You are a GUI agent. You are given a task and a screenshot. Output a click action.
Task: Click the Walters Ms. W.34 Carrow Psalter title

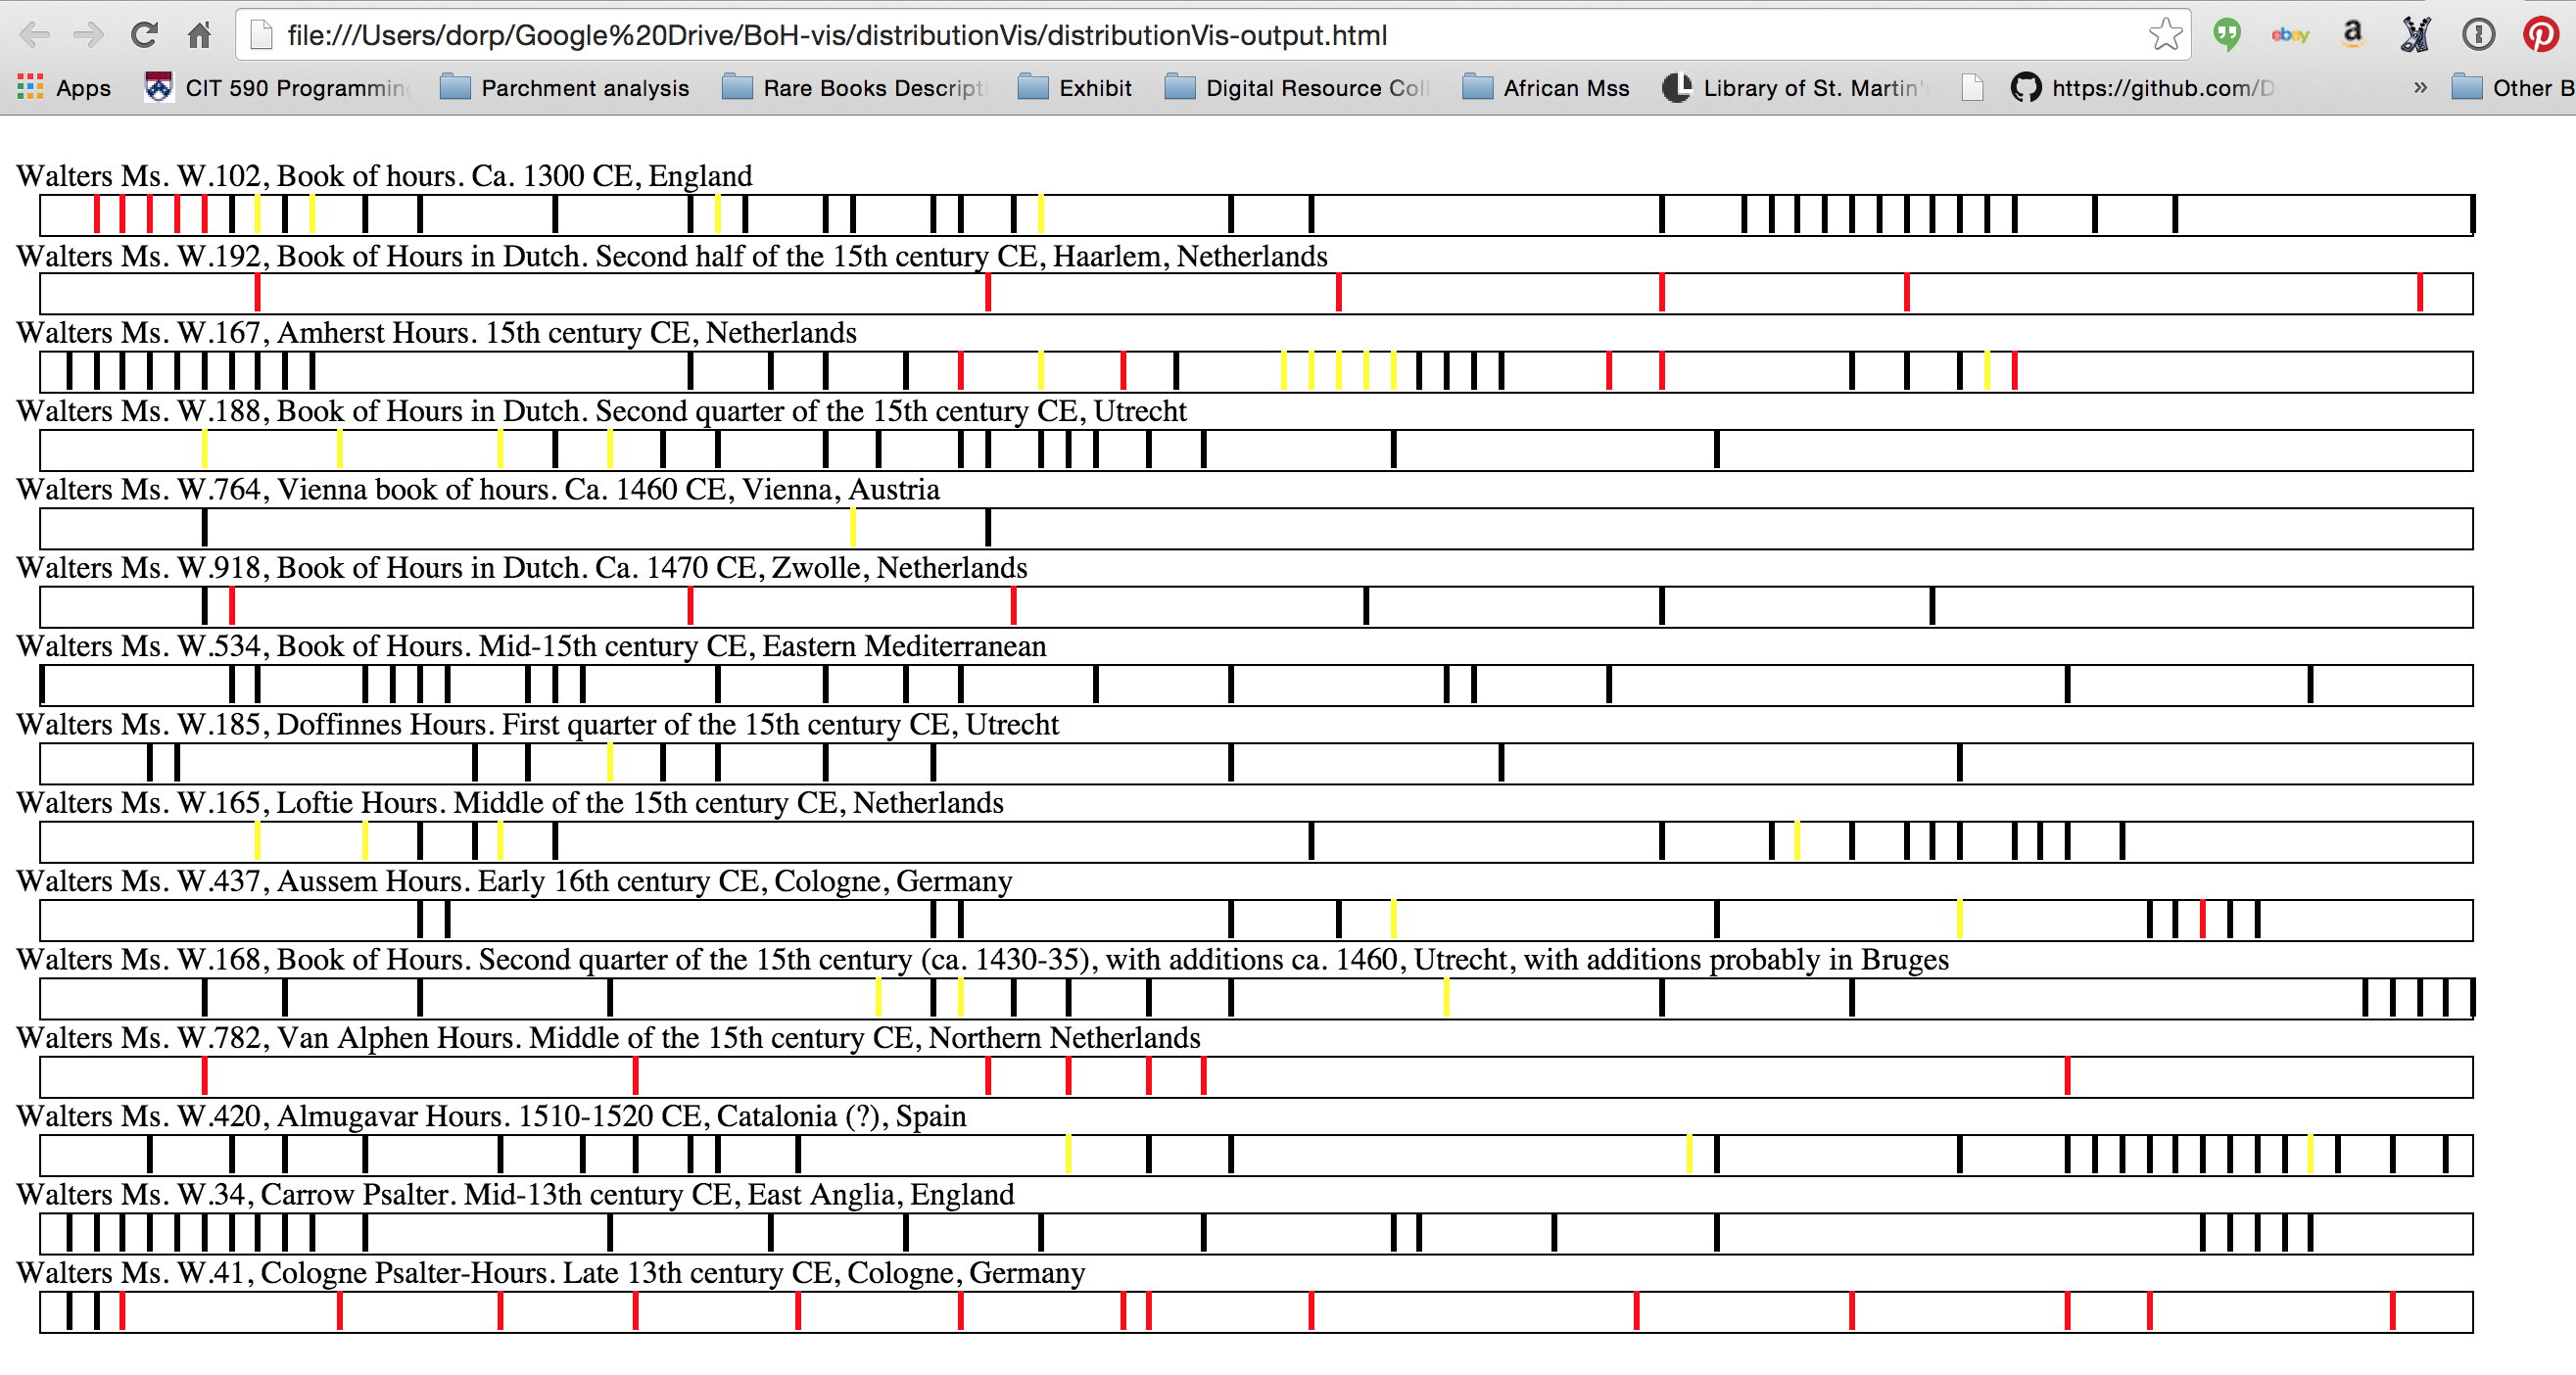[516, 1195]
